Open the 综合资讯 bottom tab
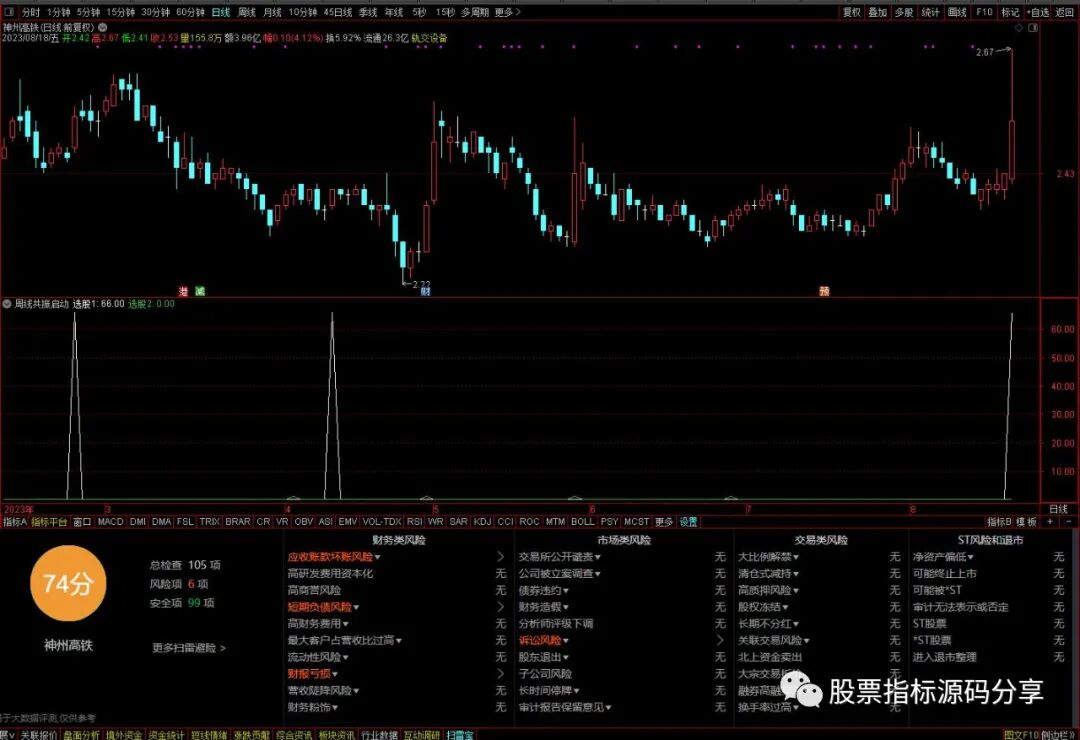The image size is (1080, 740). pos(294,735)
